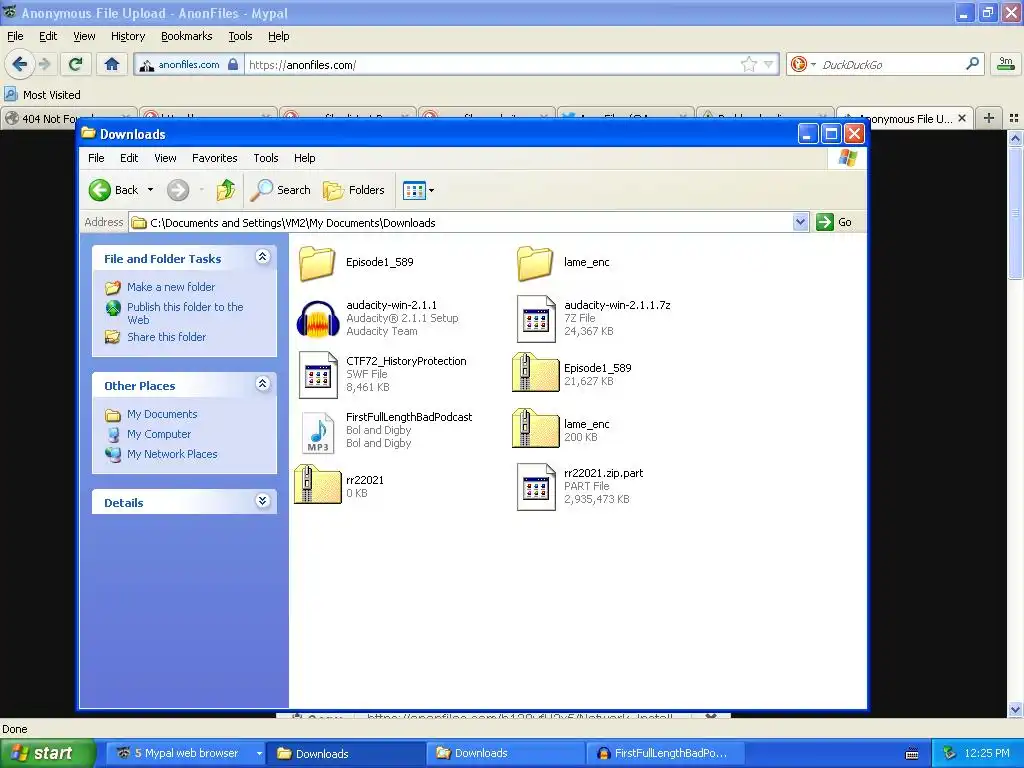1024x768 pixels.
Task: Open the browser History menu
Action: [128, 36]
